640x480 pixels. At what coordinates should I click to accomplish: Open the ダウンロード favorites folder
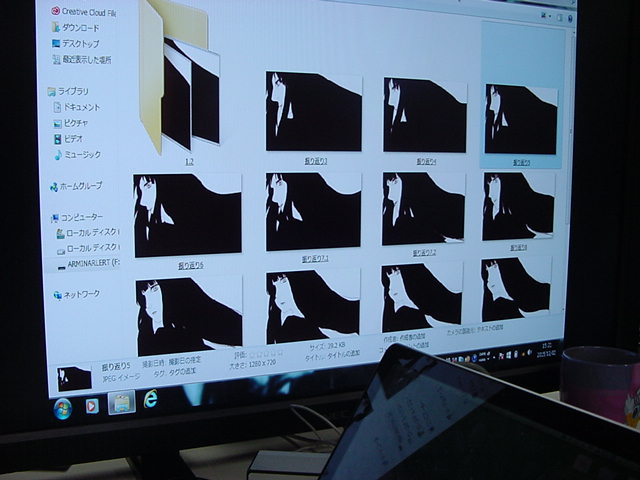click(x=76, y=28)
